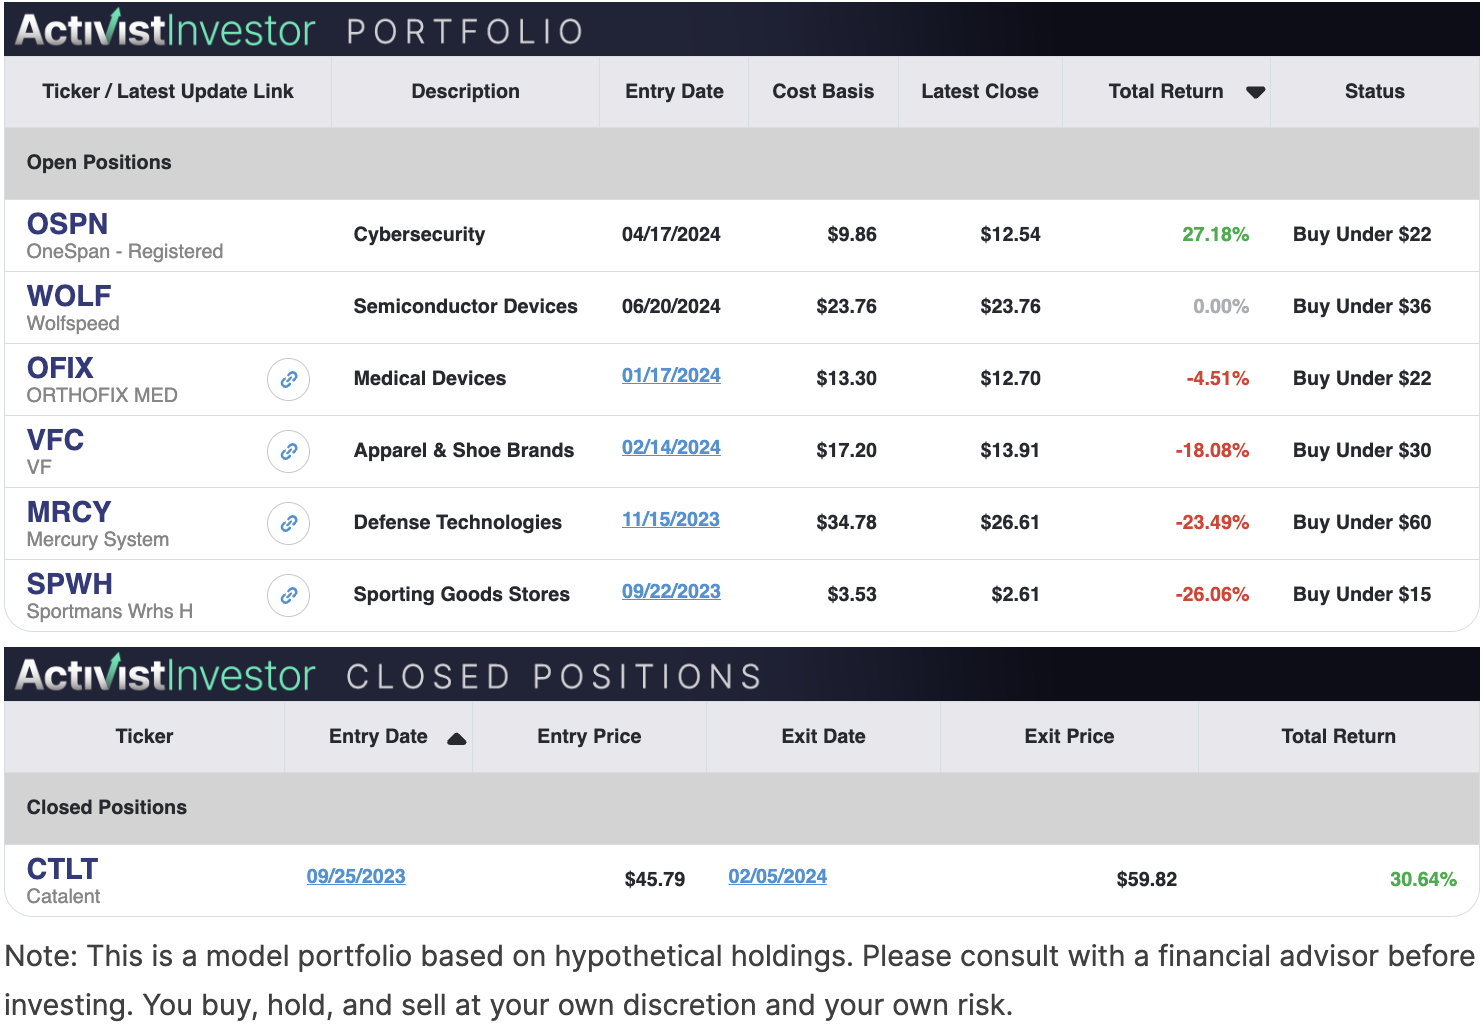Click the ActivistInvestor Portfolio logo
The image size is (1484, 1026).
165,30
